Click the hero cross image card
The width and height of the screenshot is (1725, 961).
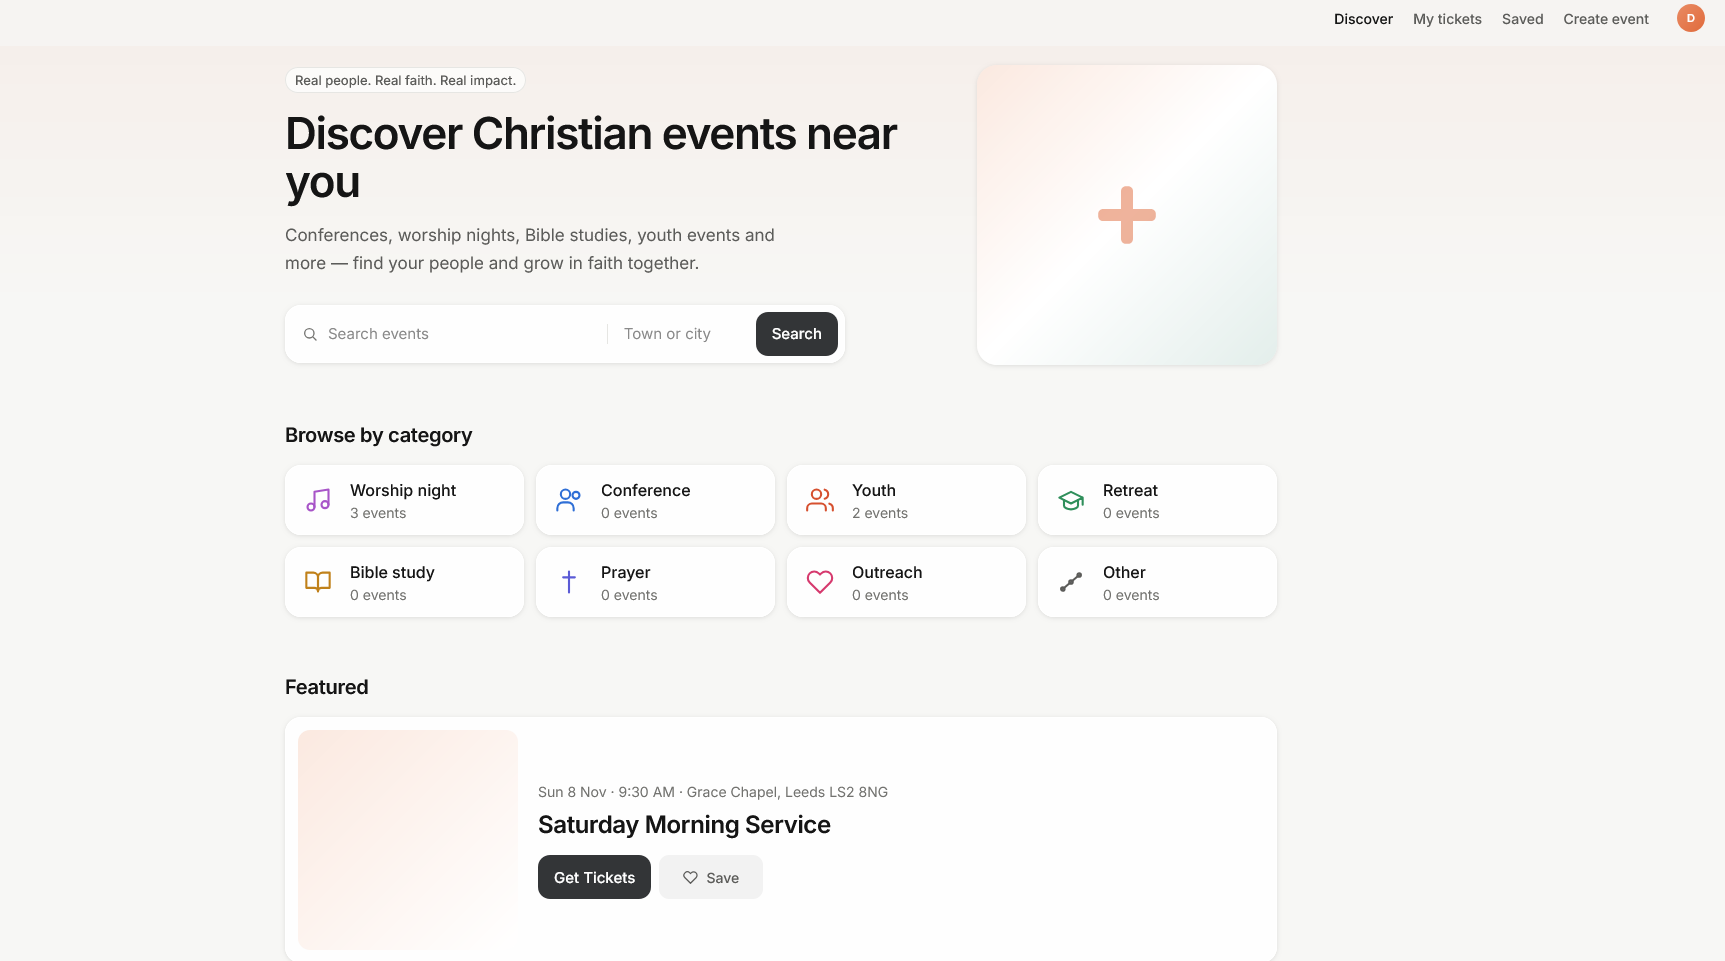[1127, 215]
